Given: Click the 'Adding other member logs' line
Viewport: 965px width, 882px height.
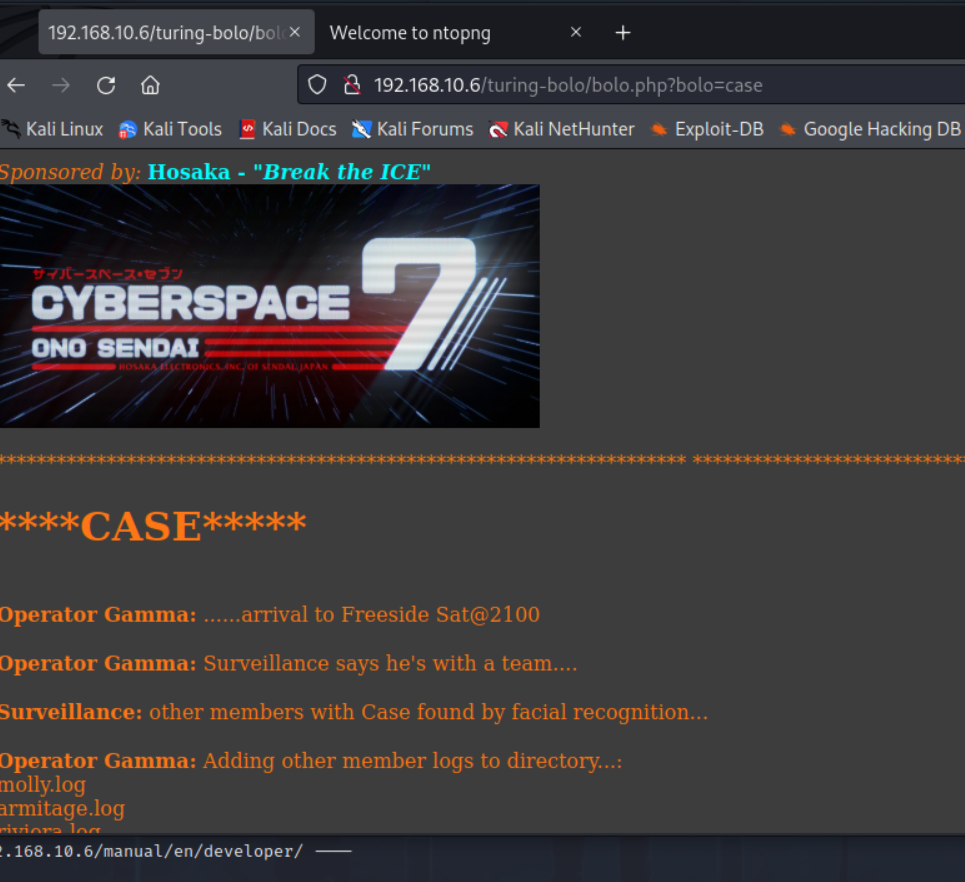Looking at the screenshot, I should (311, 761).
